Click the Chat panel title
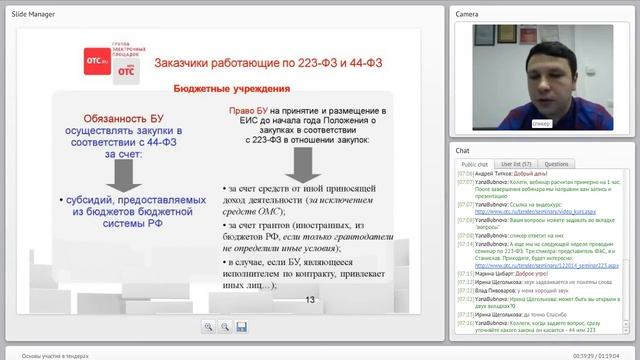The image size is (640, 360). 462,151
